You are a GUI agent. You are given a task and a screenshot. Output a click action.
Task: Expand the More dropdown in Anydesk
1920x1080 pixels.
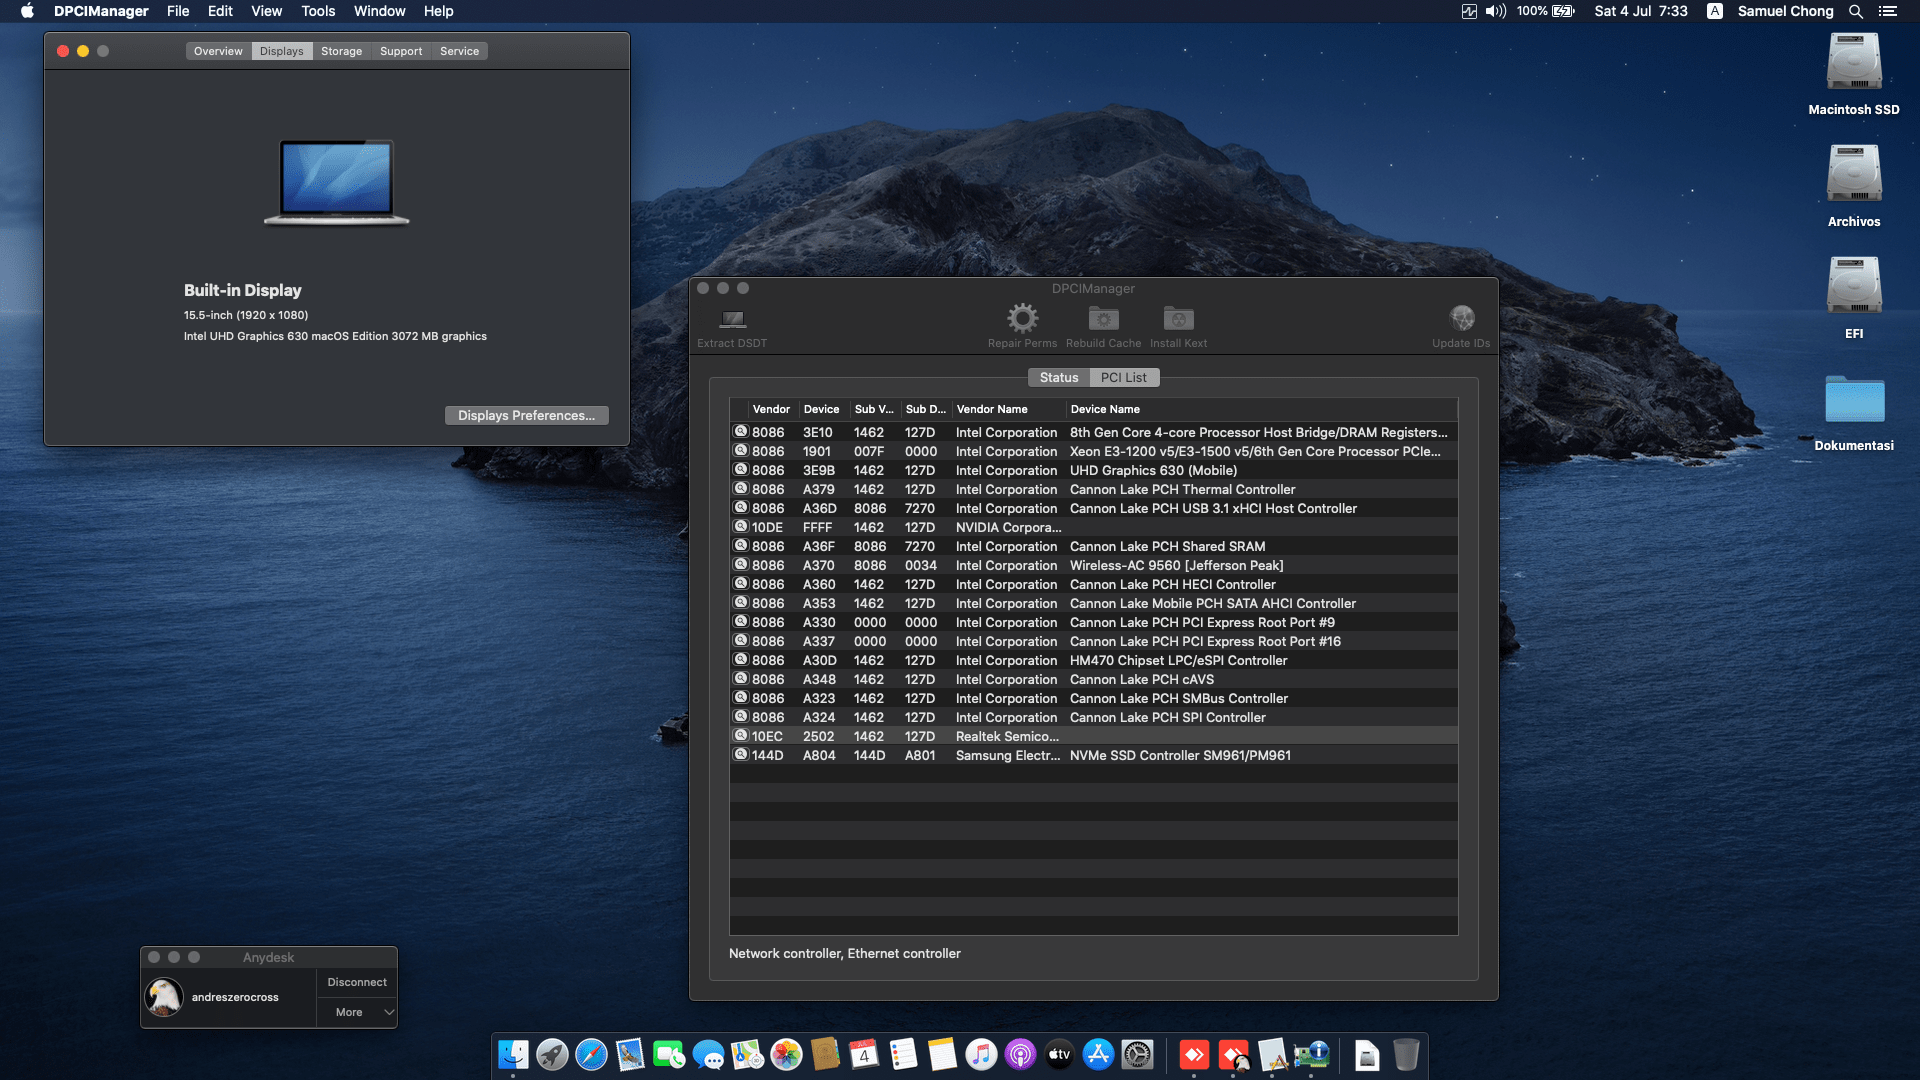tap(357, 1012)
